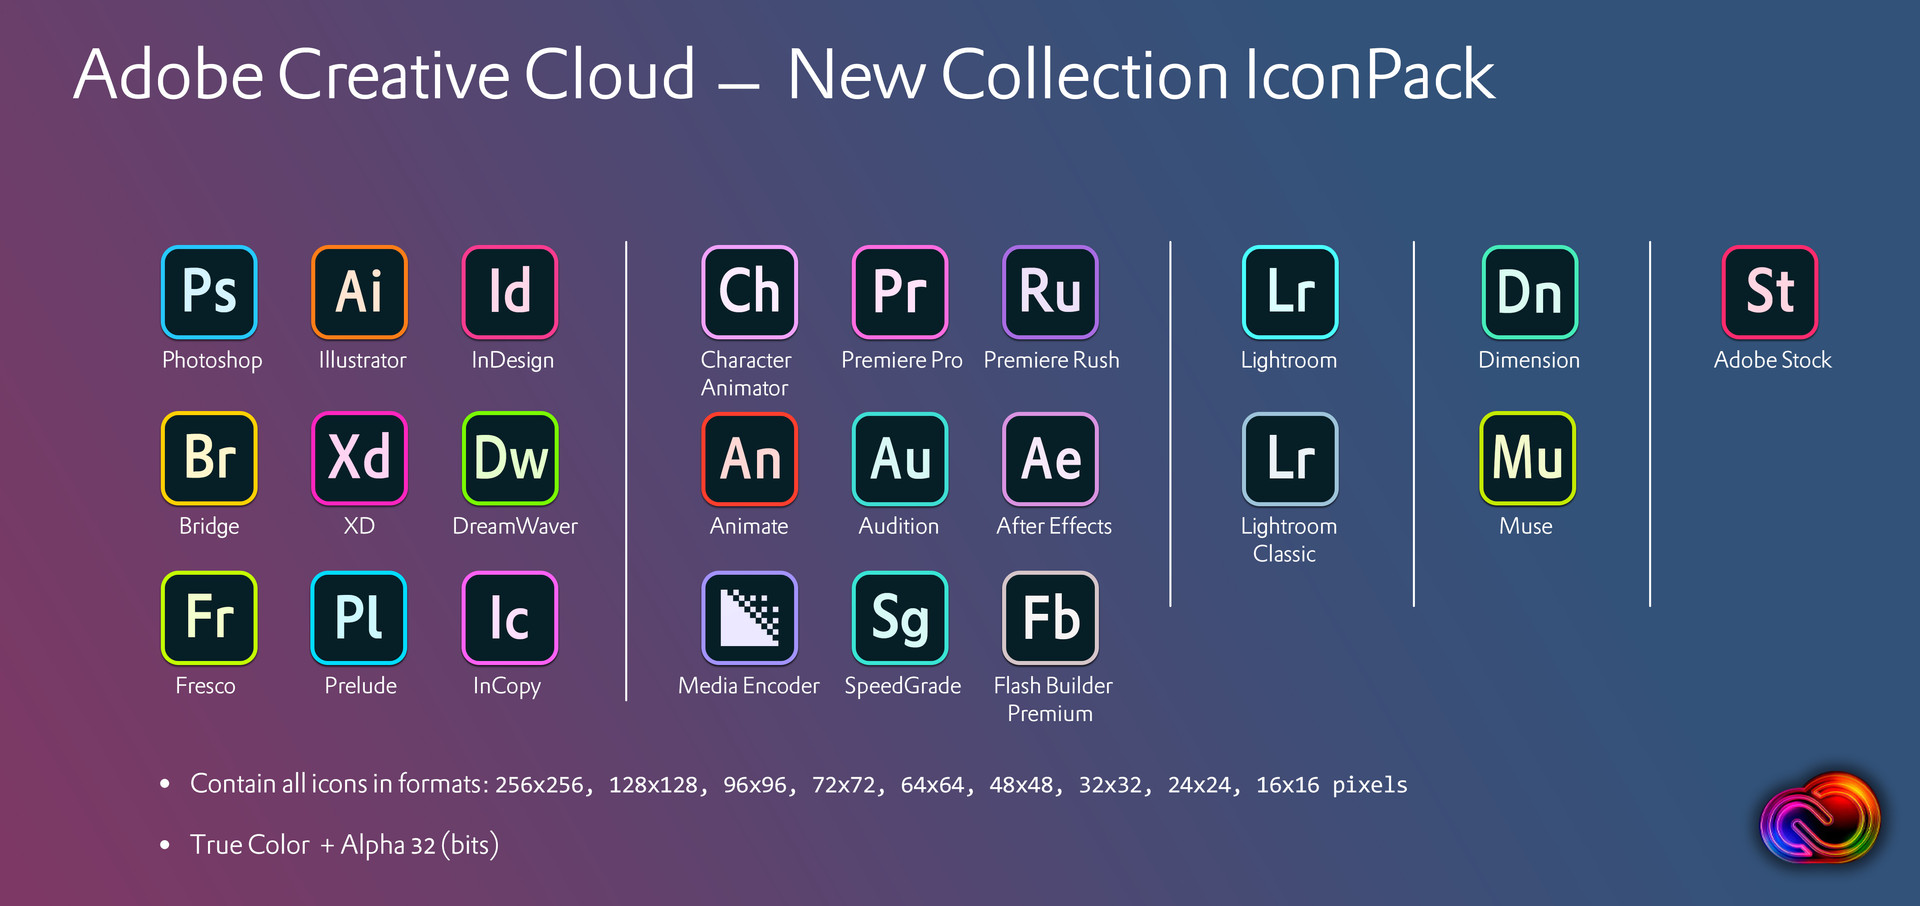Click the "InCopy" label text

pyautogui.click(x=506, y=687)
